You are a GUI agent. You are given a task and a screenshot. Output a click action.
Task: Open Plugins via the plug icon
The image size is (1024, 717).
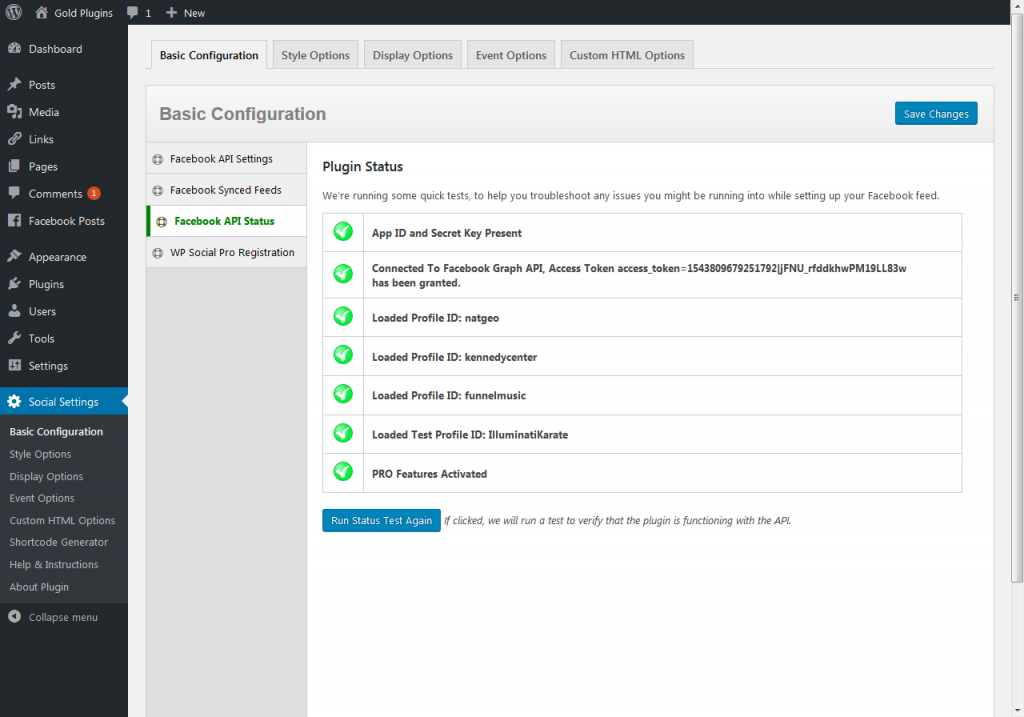tap(14, 284)
